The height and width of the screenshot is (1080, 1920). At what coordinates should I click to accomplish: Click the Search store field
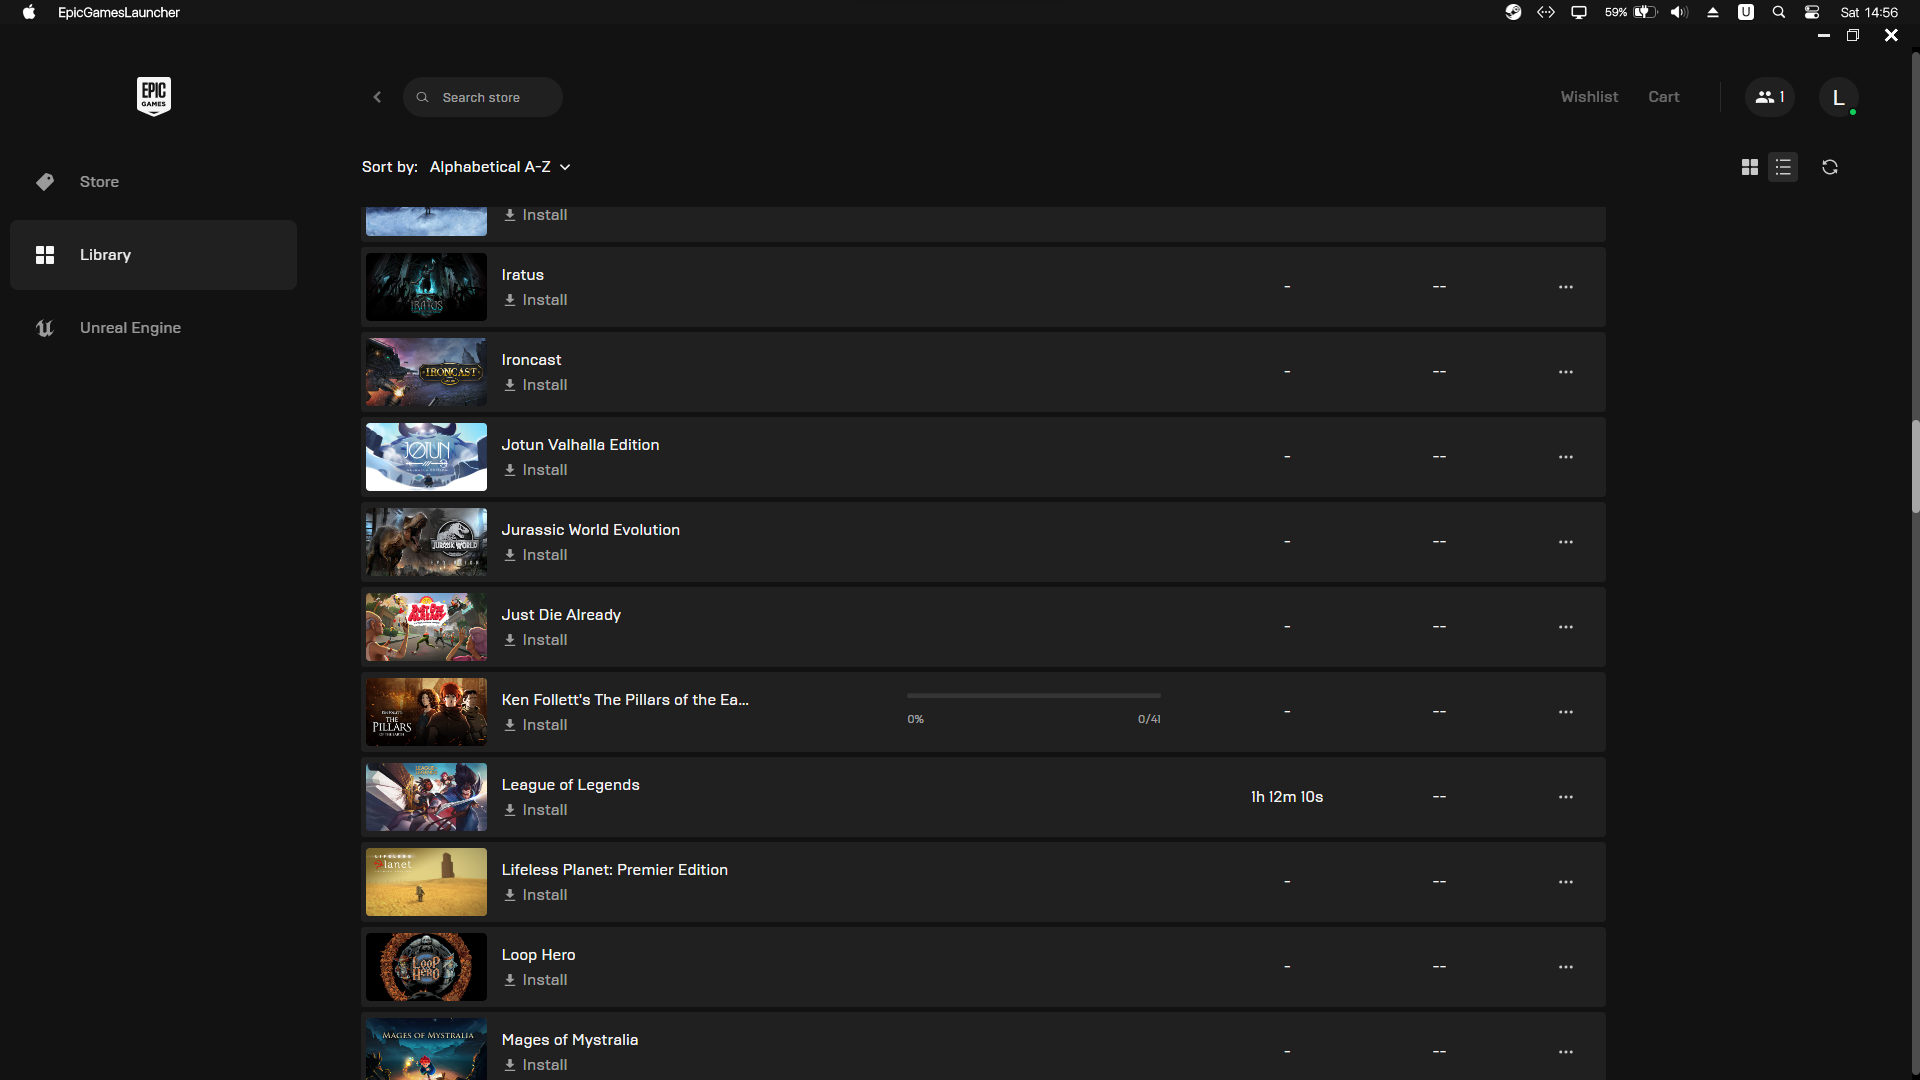pos(481,98)
